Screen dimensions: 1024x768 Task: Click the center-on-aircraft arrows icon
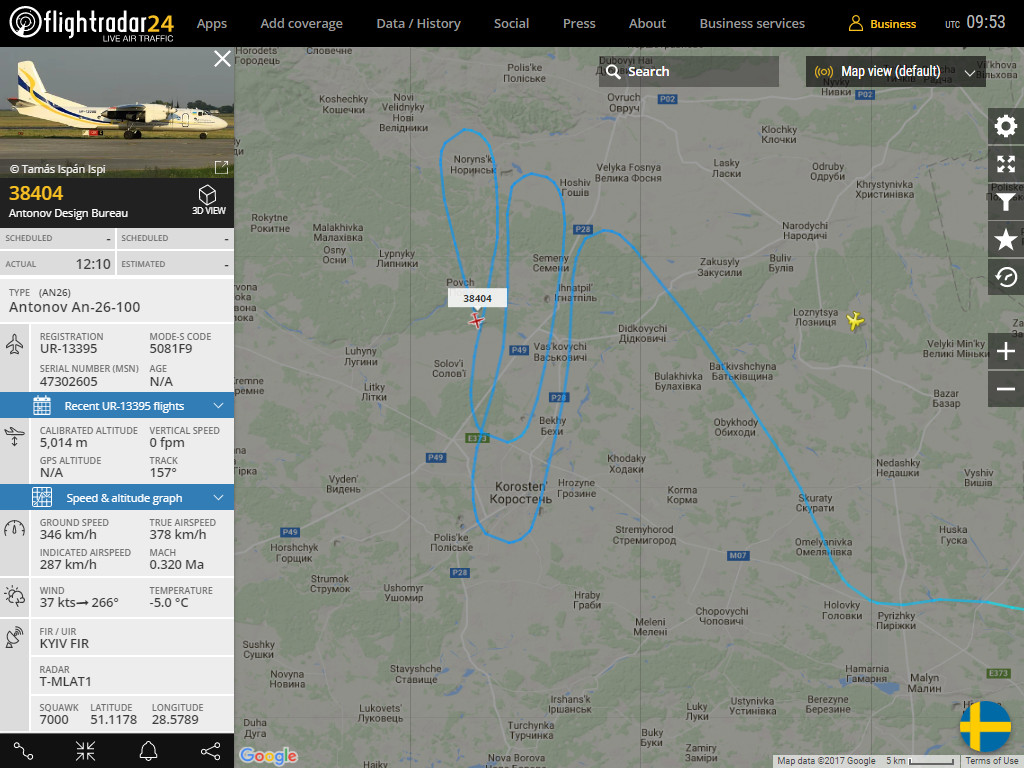tap(86, 751)
